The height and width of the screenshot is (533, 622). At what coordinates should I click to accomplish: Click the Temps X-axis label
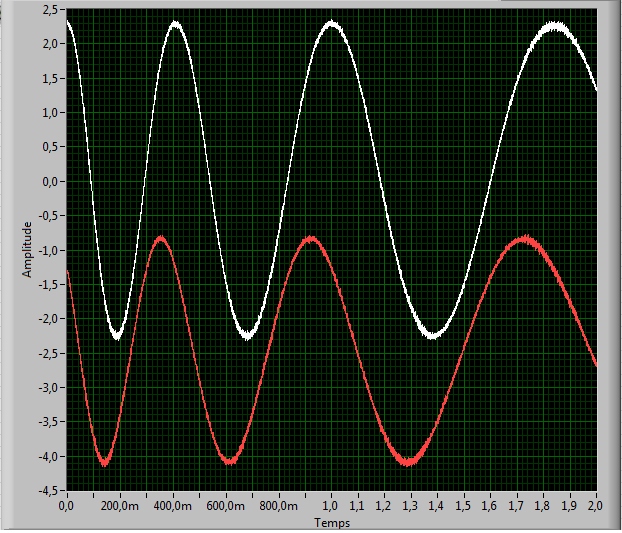331,522
